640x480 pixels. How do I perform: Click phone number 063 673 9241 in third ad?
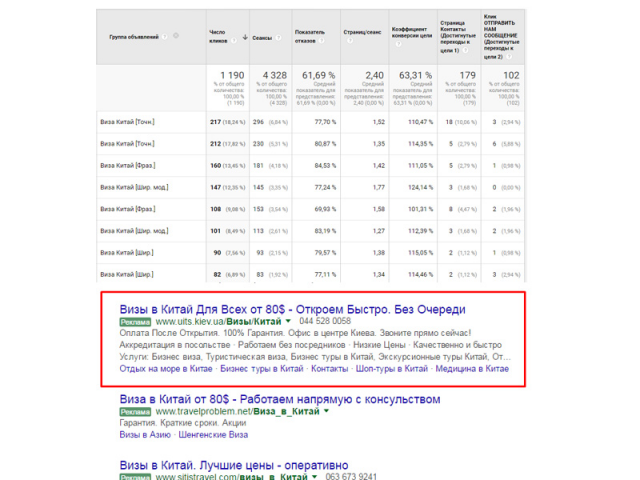351,476
